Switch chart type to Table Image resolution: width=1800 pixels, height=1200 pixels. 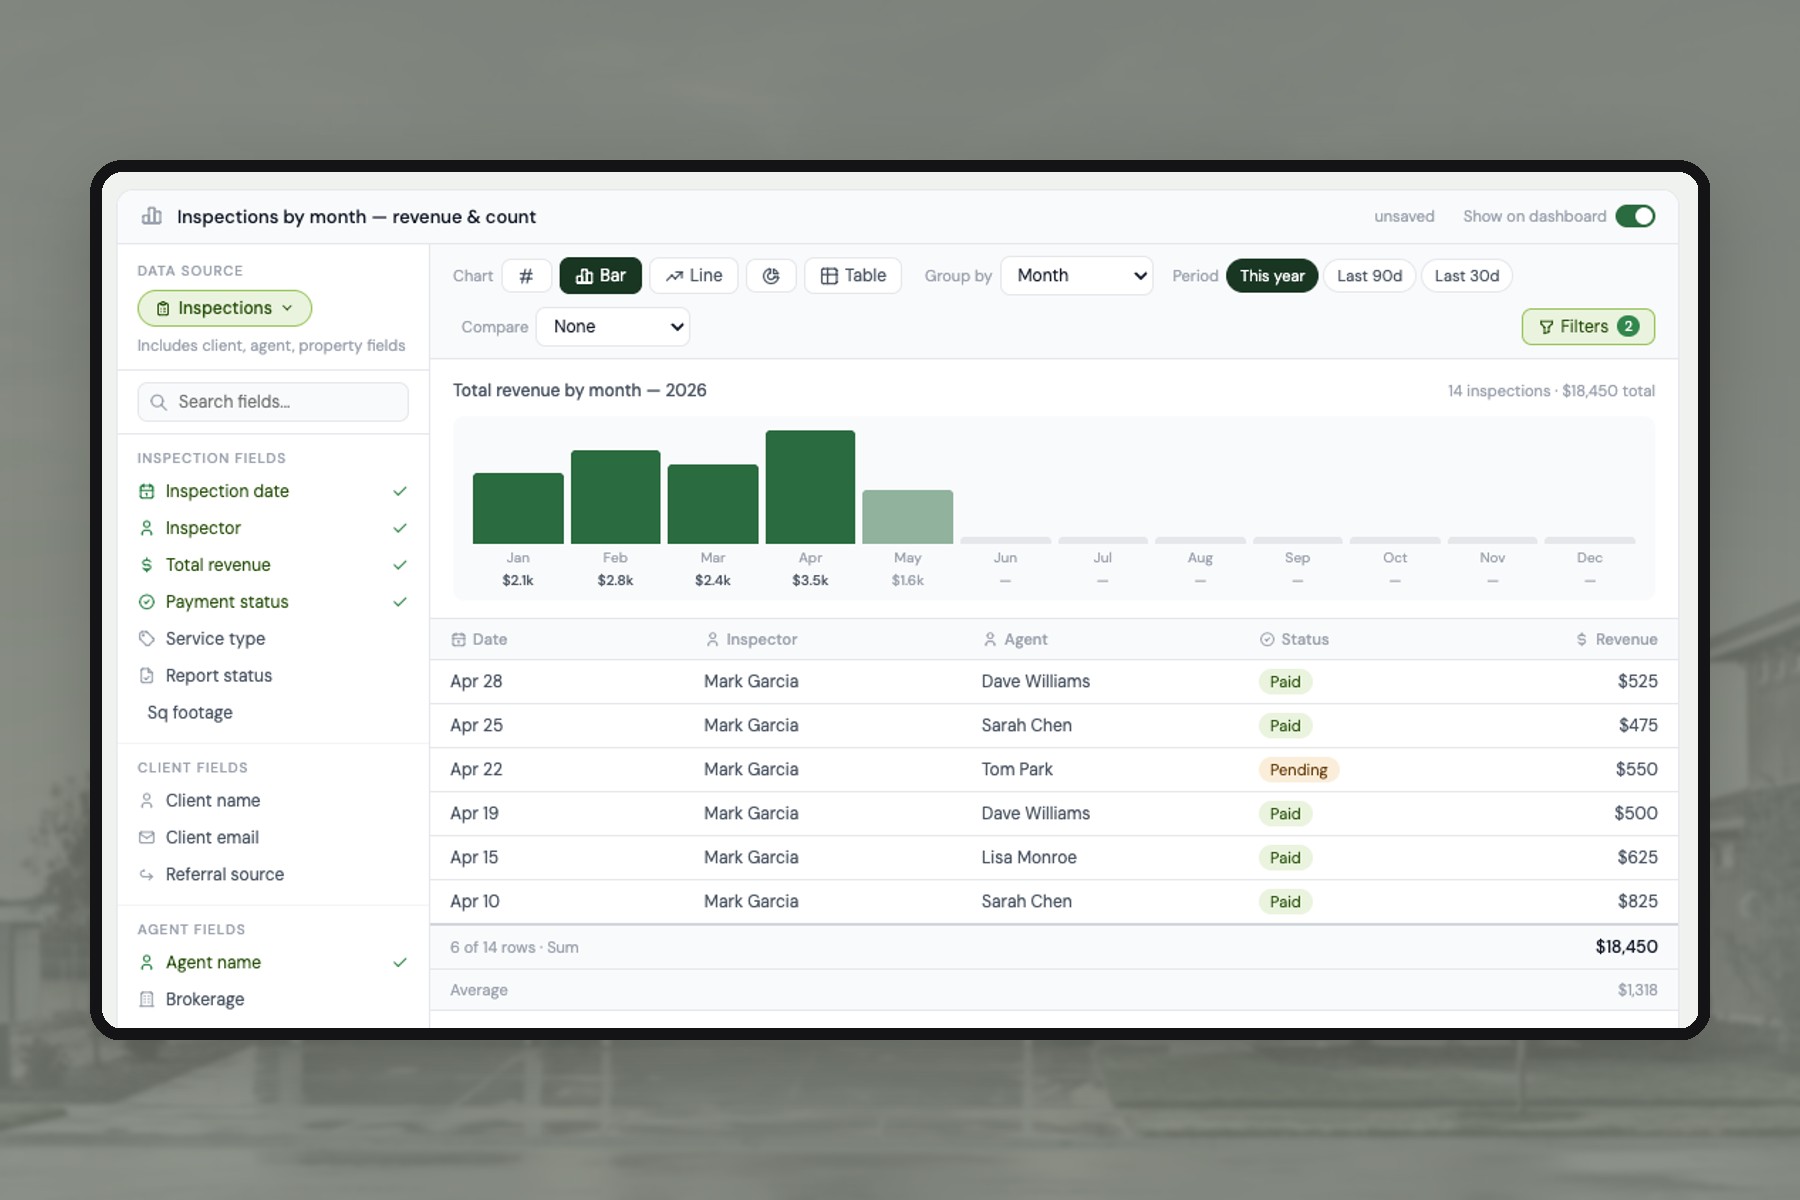(853, 276)
